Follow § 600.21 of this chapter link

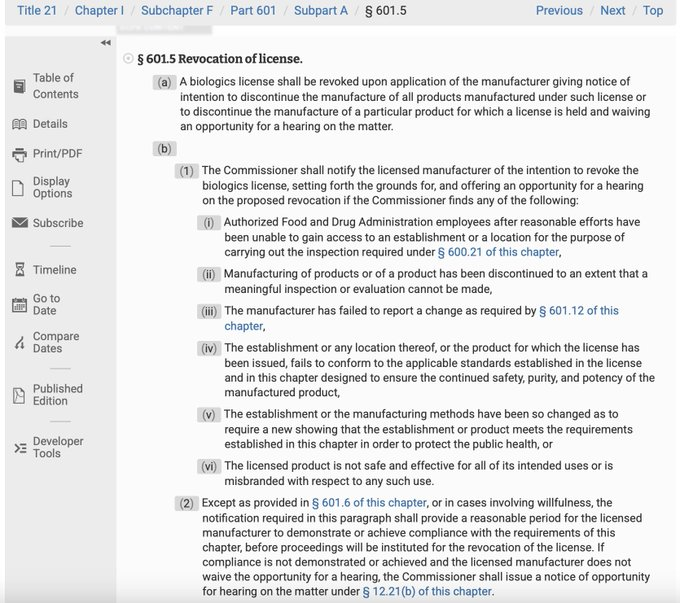(498, 252)
